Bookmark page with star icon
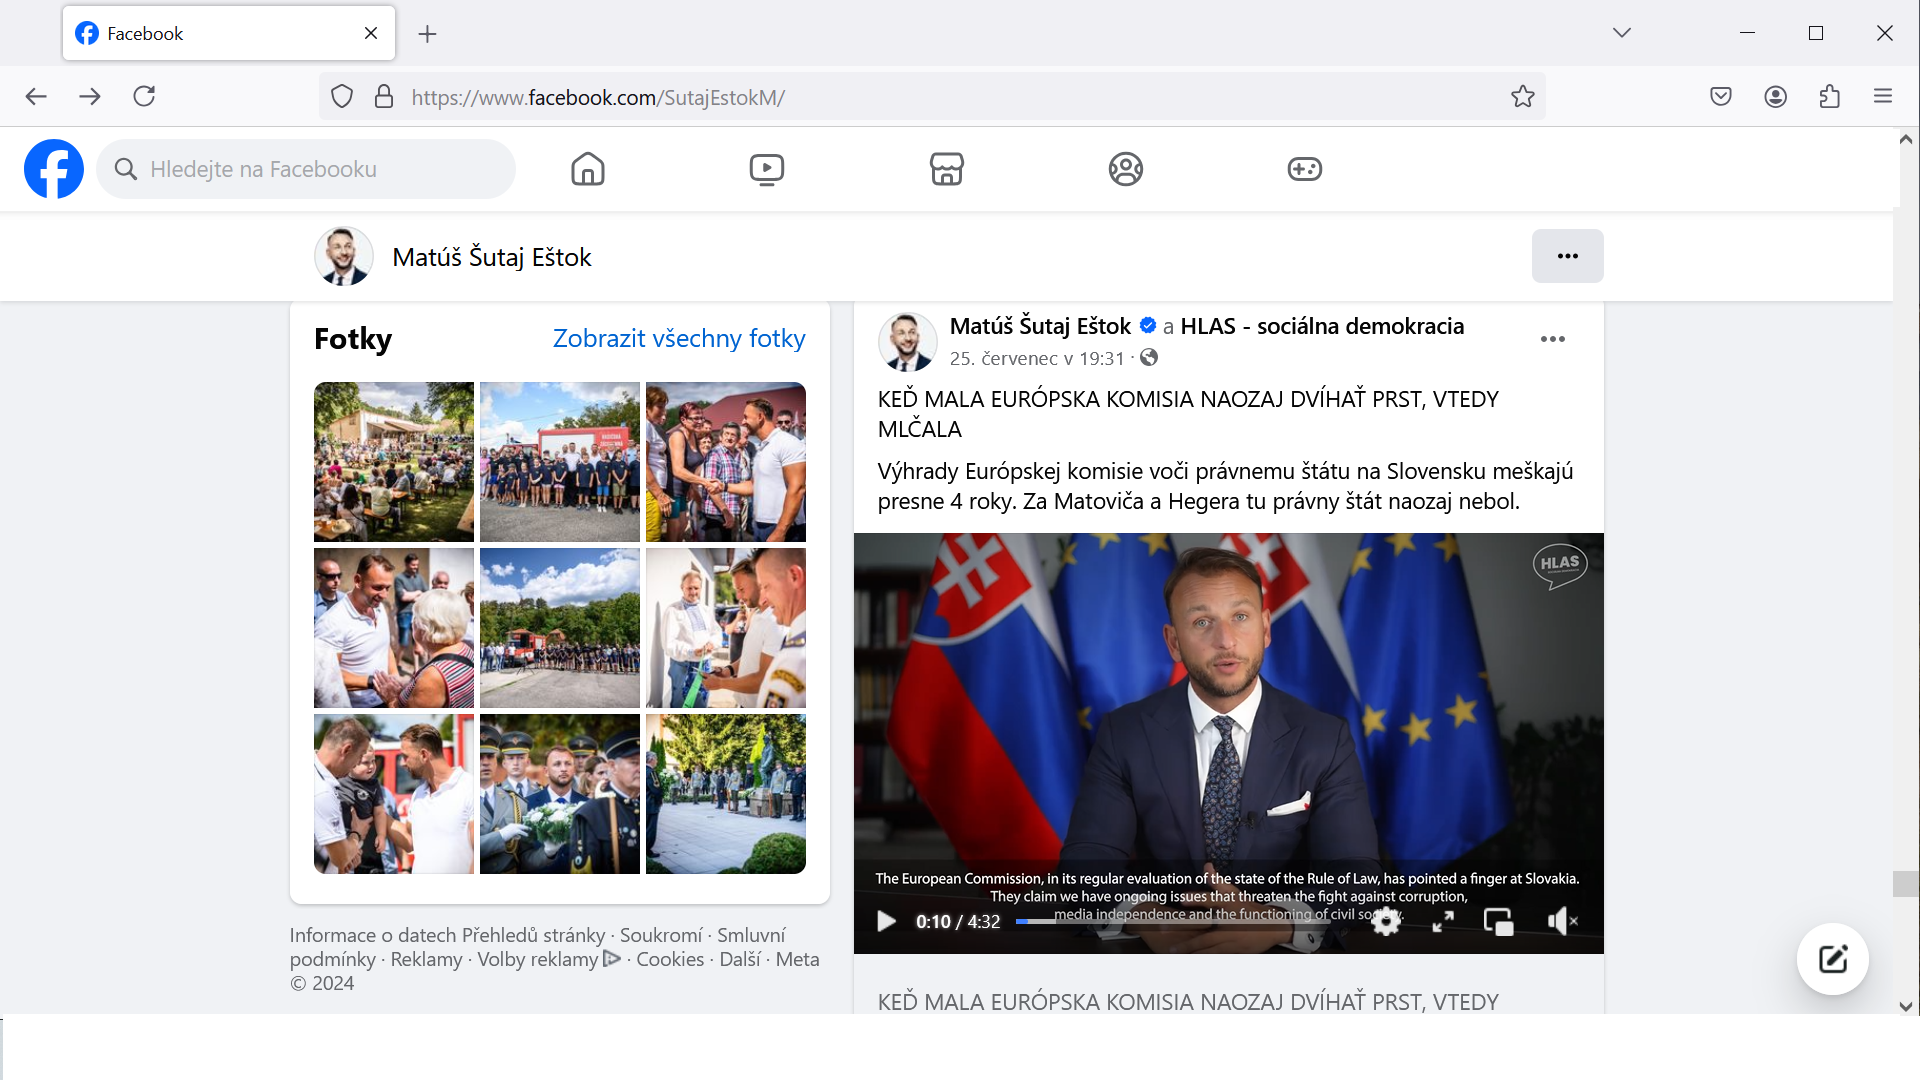Screen dimensions: 1920x1080 [1522, 97]
